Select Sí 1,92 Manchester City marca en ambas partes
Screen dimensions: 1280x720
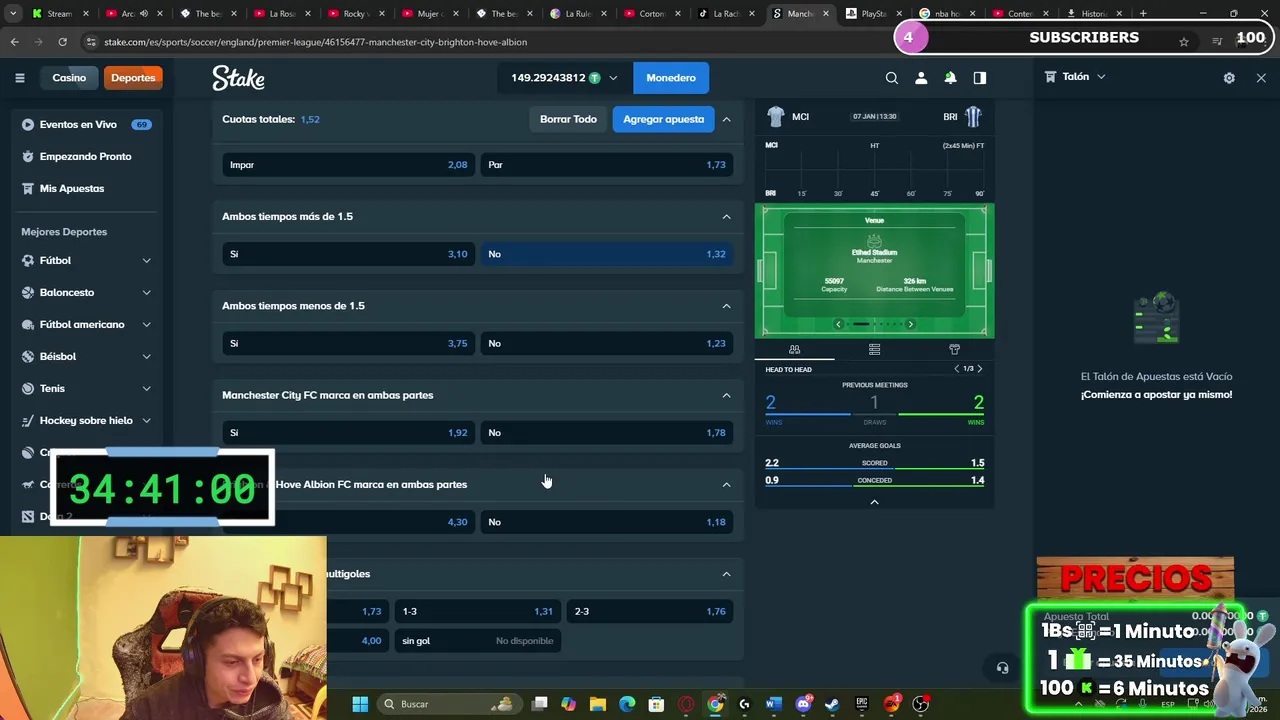click(349, 433)
